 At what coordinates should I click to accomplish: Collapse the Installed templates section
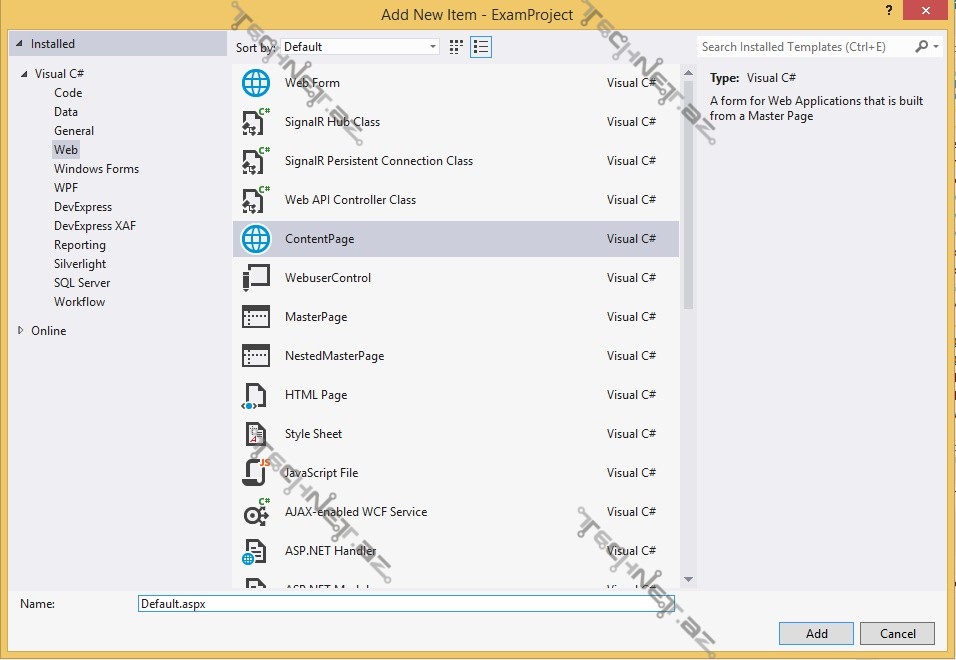pos(18,44)
